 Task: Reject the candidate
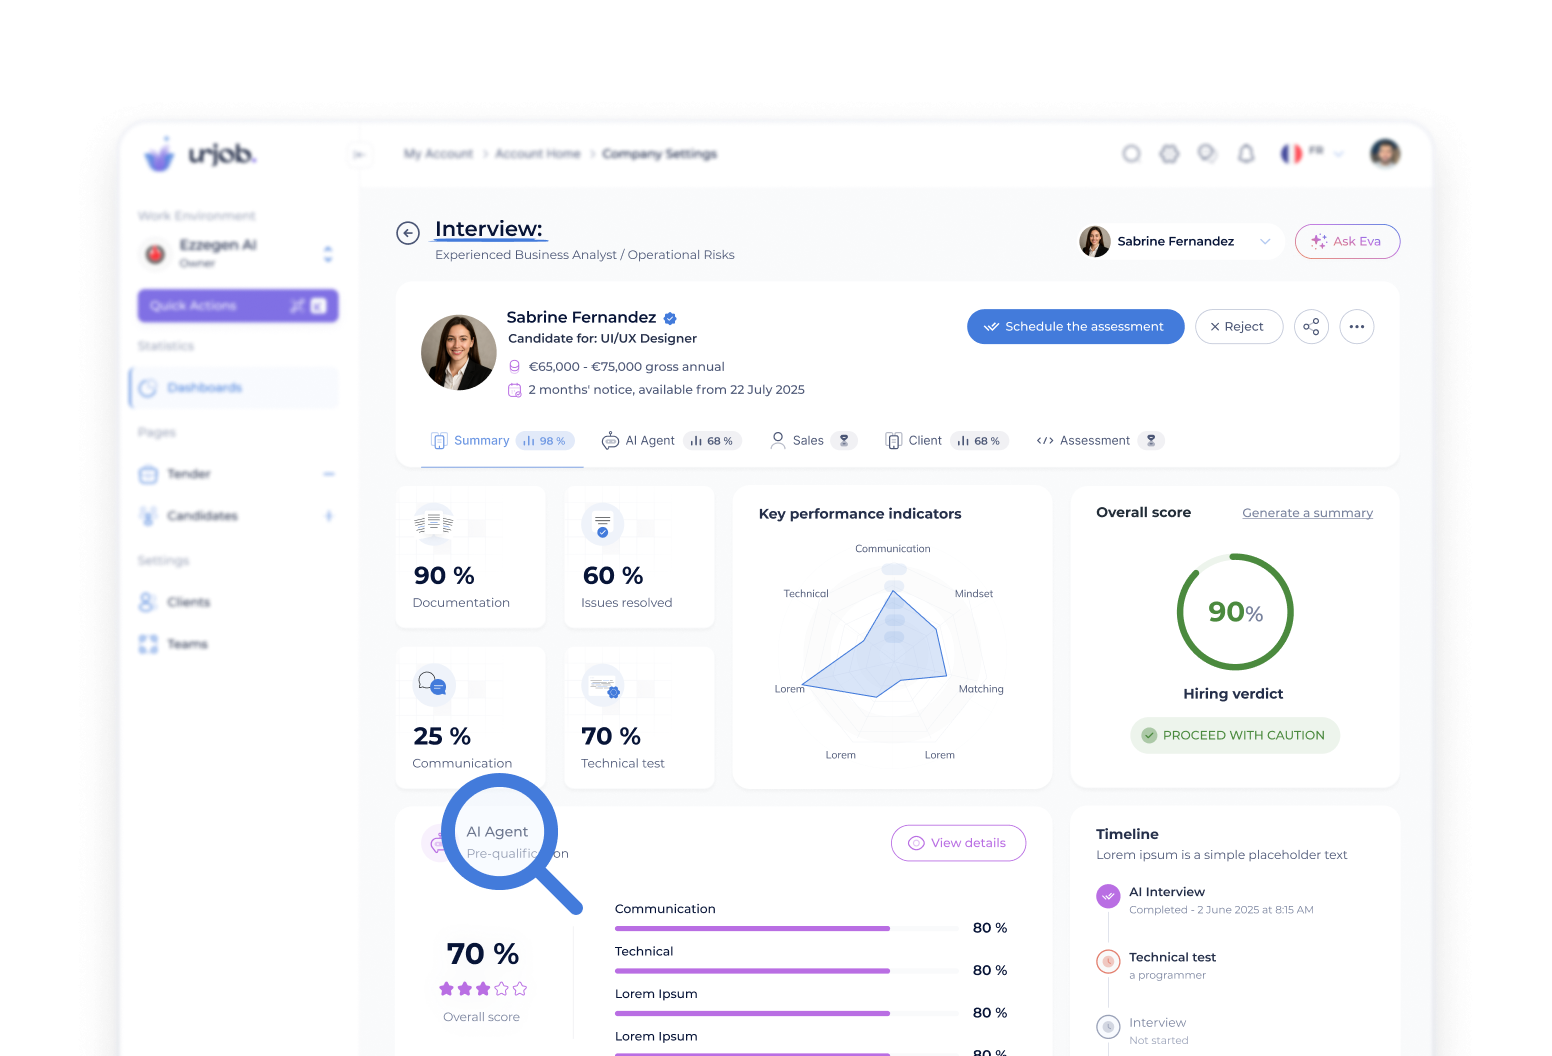[x=1238, y=327]
